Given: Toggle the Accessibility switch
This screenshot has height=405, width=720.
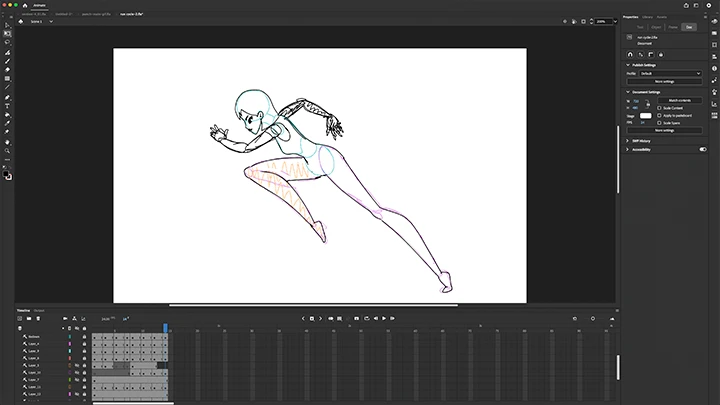Looking at the screenshot, I should 702,149.
